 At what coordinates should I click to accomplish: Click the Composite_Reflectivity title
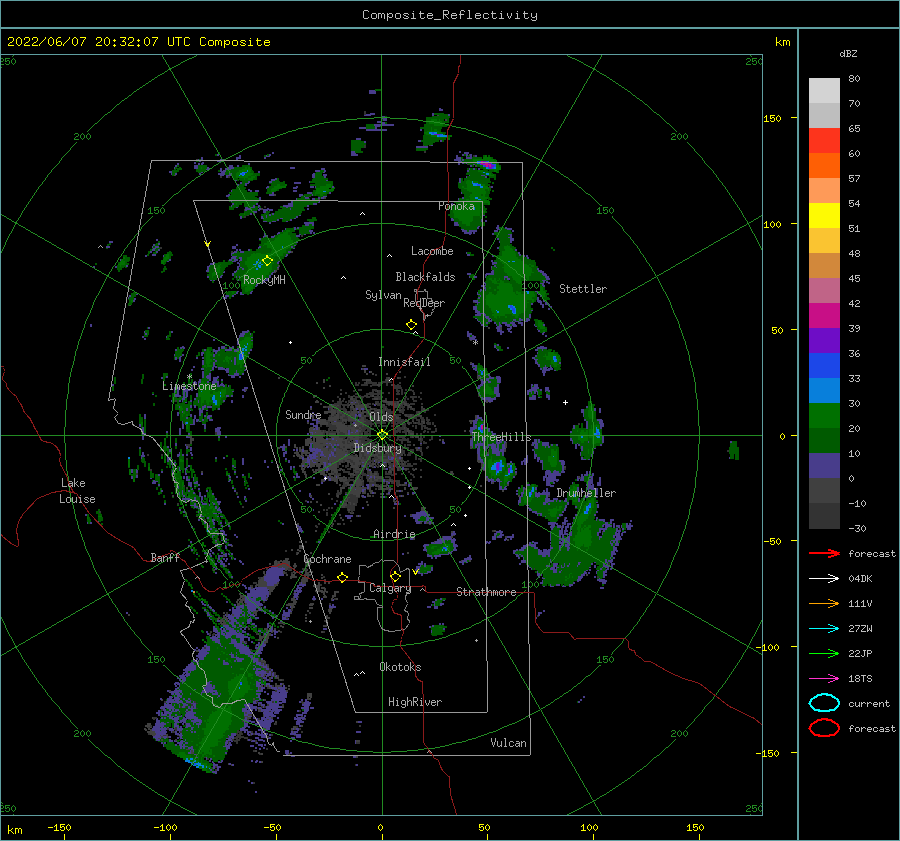tap(450, 15)
